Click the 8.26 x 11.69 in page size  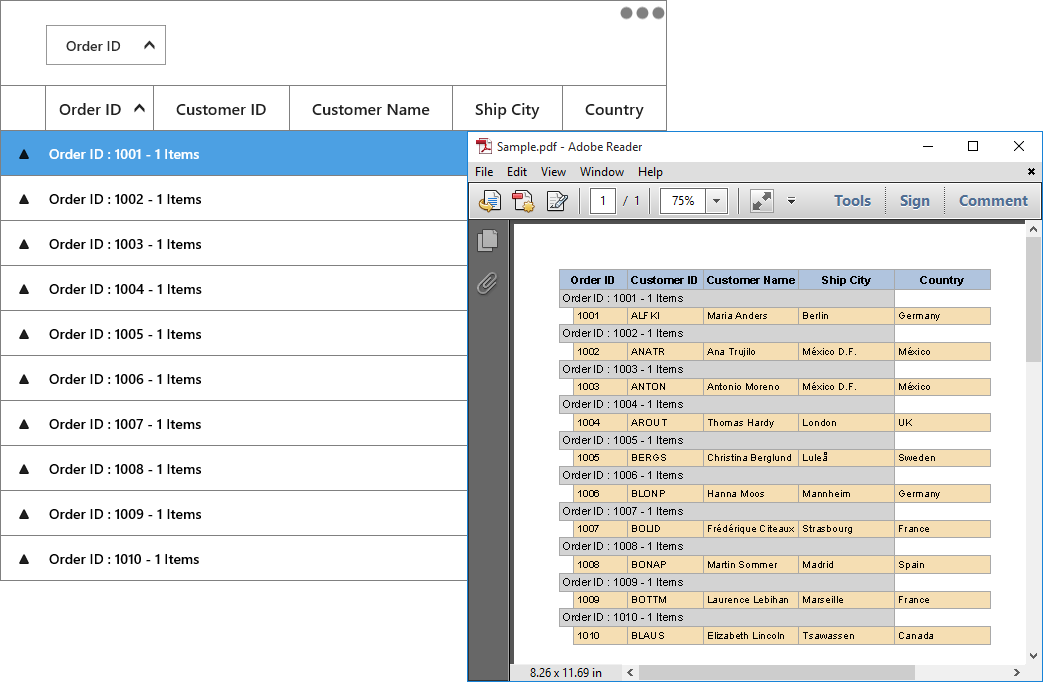click(x=565, y=673)
